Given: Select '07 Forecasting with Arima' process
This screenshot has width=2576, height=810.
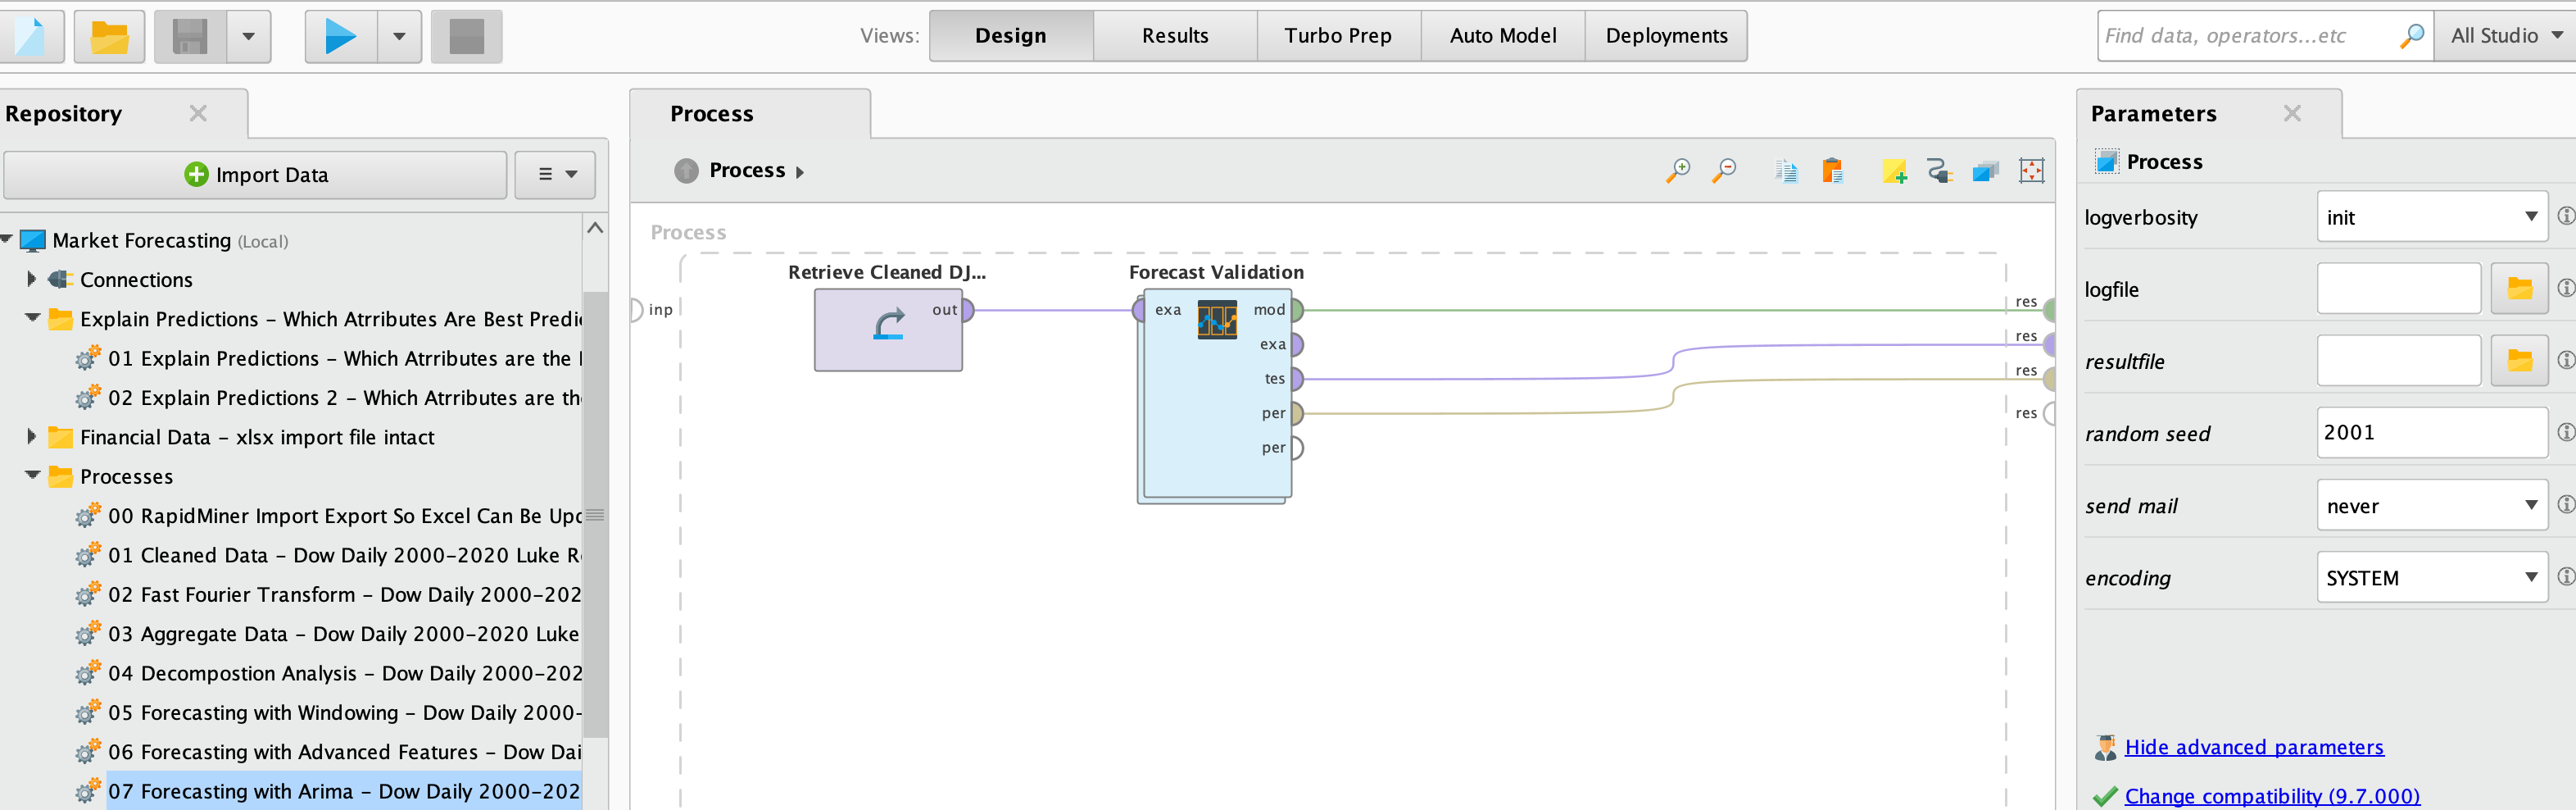Looking at the screenshot, I should (343, 791).
